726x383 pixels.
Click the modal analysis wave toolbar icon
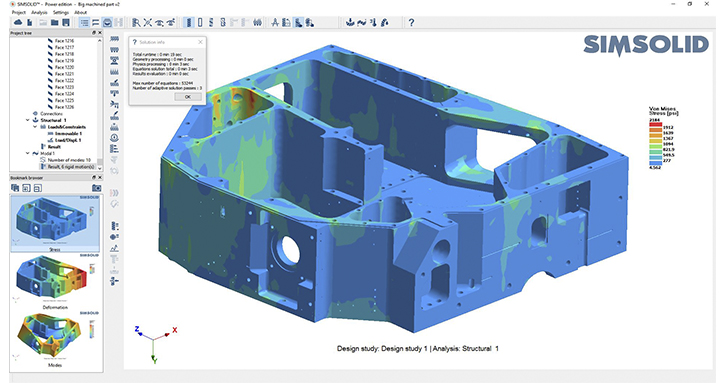362,22
